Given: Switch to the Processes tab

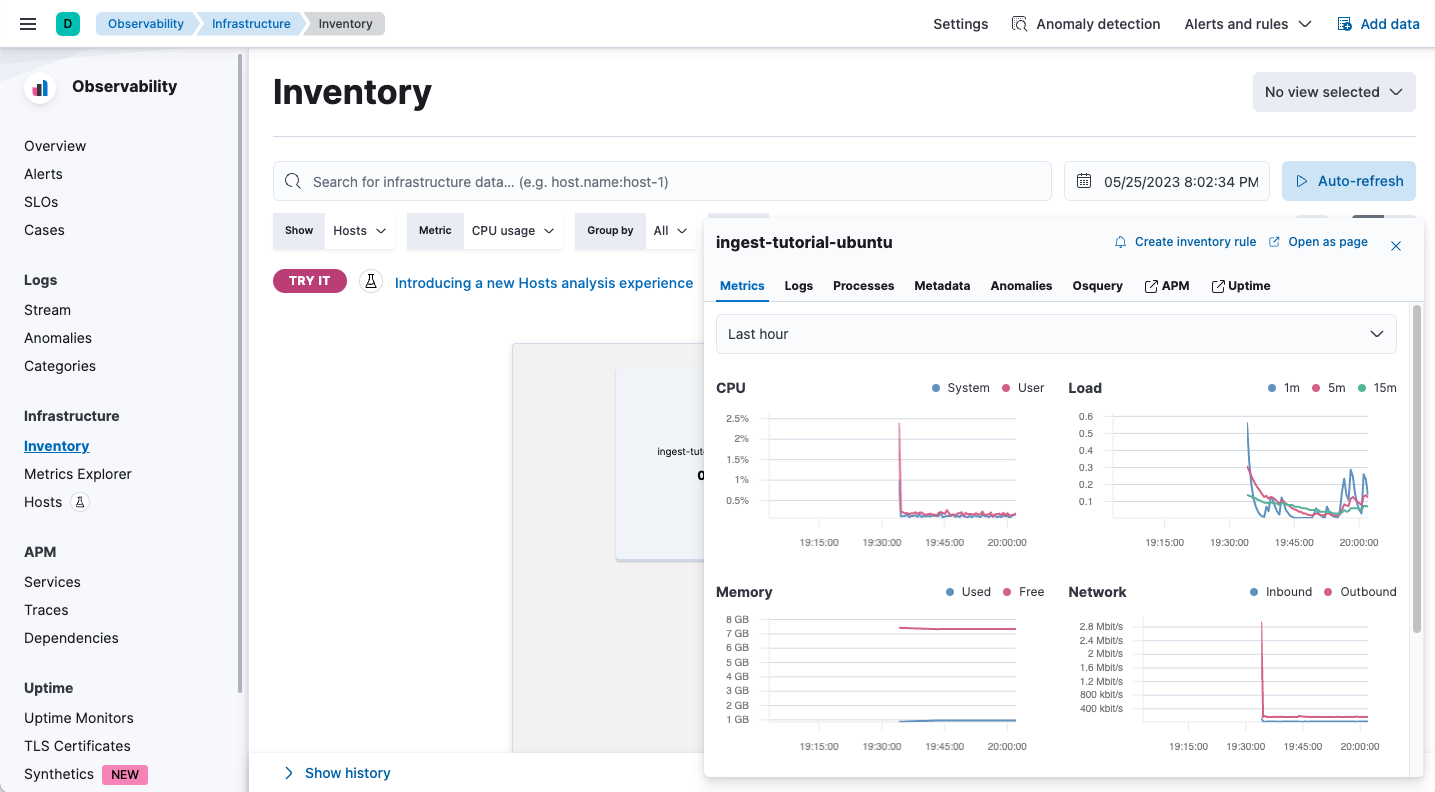Looking at the screenshot, I should pyautogui.click(x=863, y=286).
